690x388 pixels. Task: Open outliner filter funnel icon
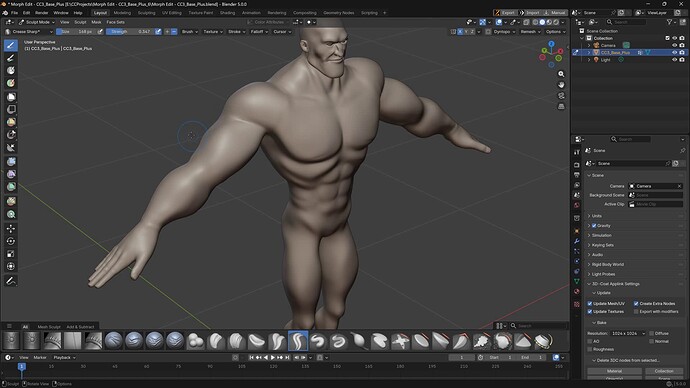[x=669, y=22]
